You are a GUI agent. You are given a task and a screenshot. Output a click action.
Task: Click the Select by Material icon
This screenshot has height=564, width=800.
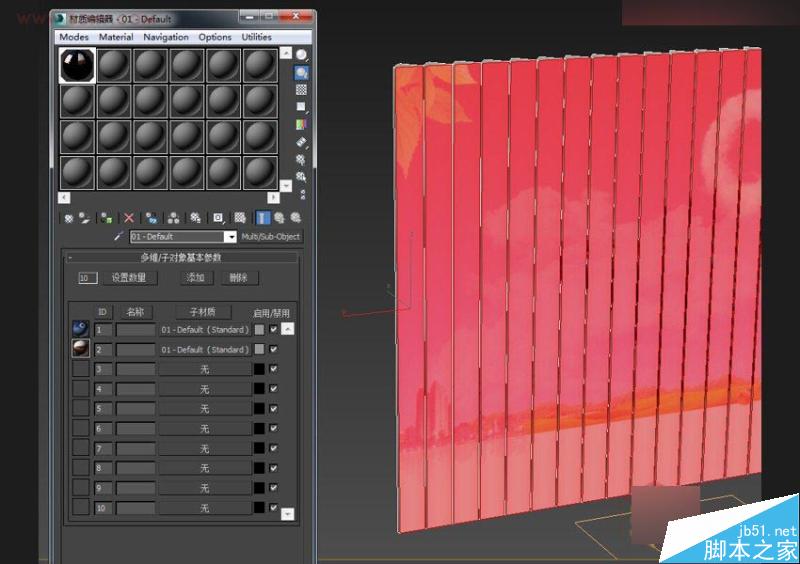pos(301,177)
